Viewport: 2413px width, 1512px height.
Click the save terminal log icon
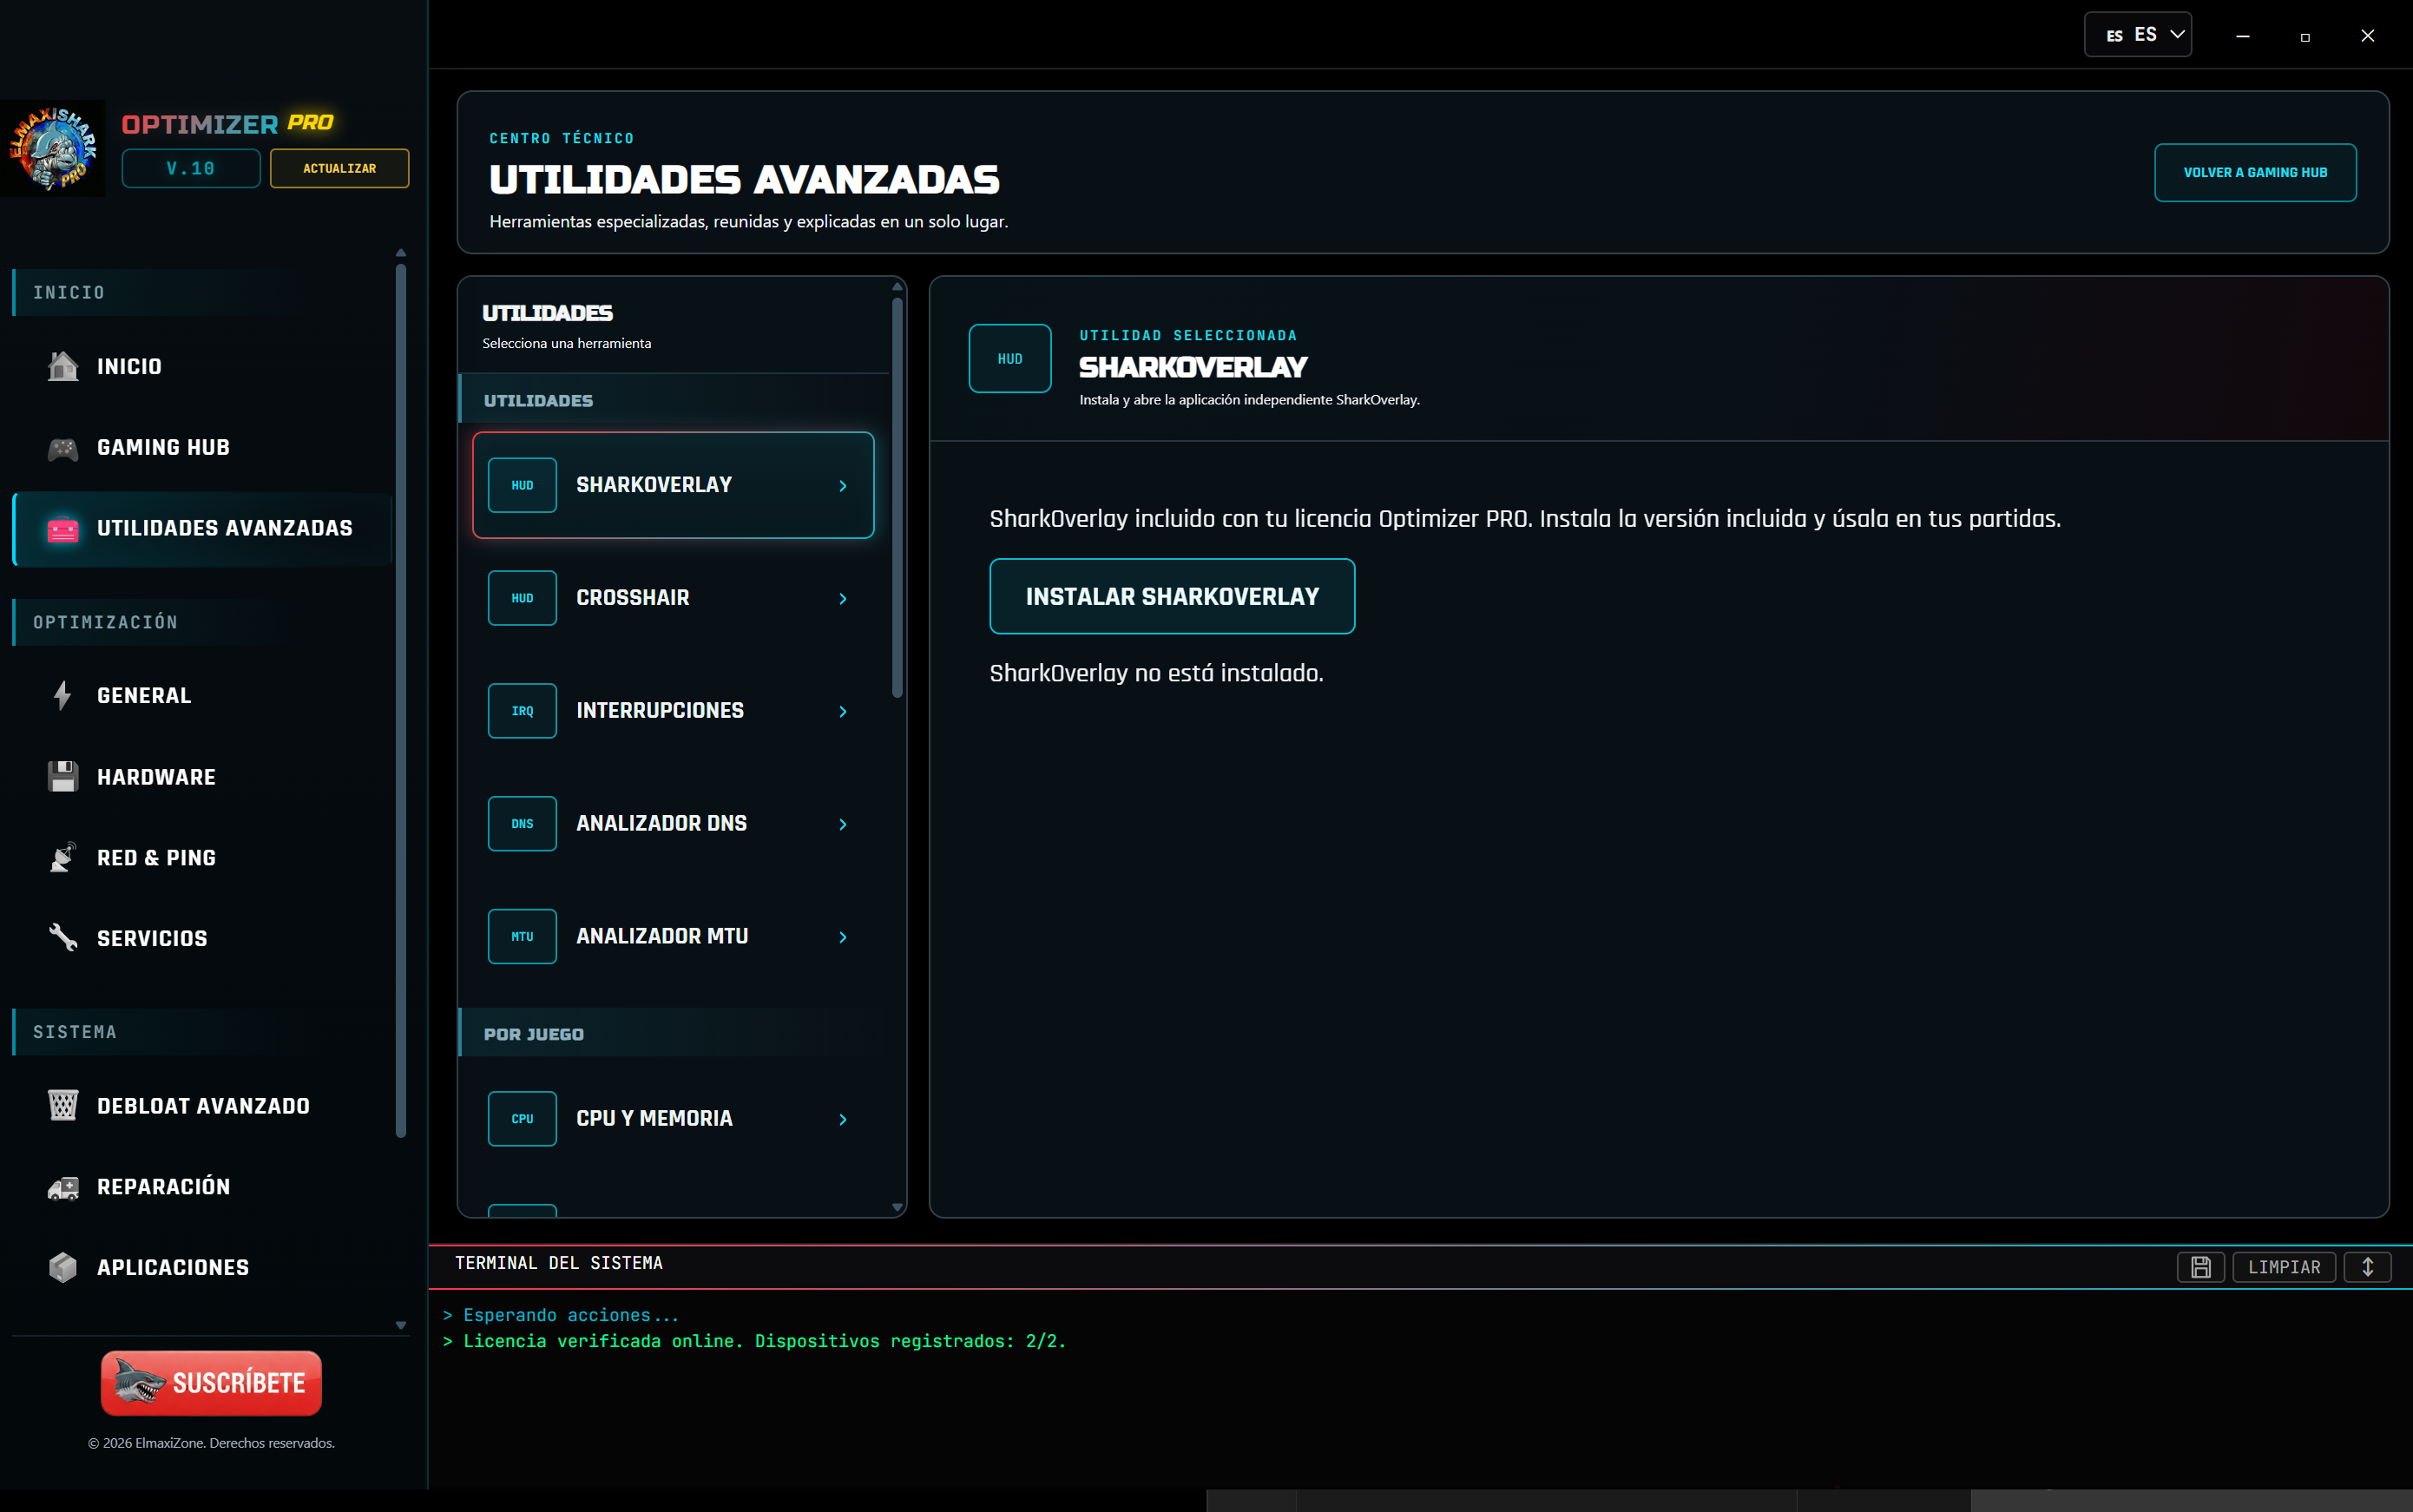point(2200,1267)
